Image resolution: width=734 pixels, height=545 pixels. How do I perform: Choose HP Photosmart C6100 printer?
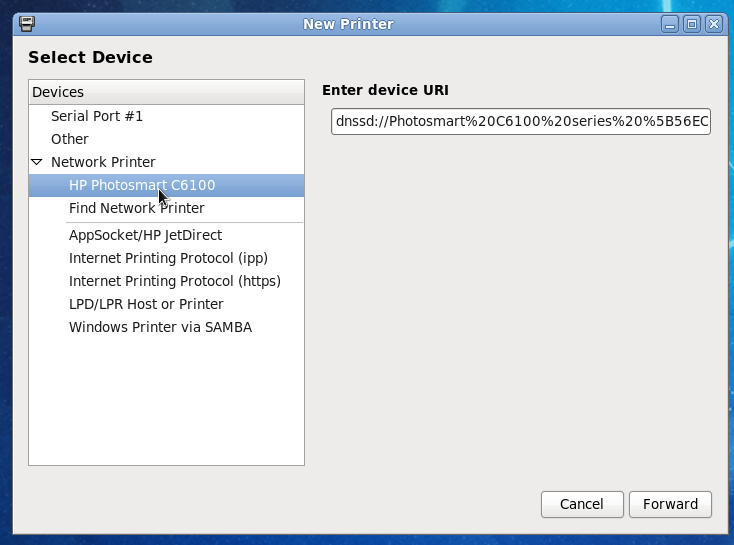pyautogui.click(x=142, y=185)
